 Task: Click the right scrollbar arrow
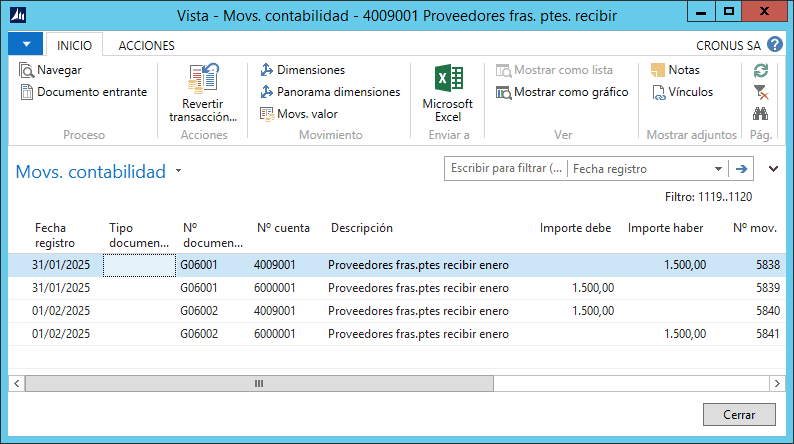777,384
